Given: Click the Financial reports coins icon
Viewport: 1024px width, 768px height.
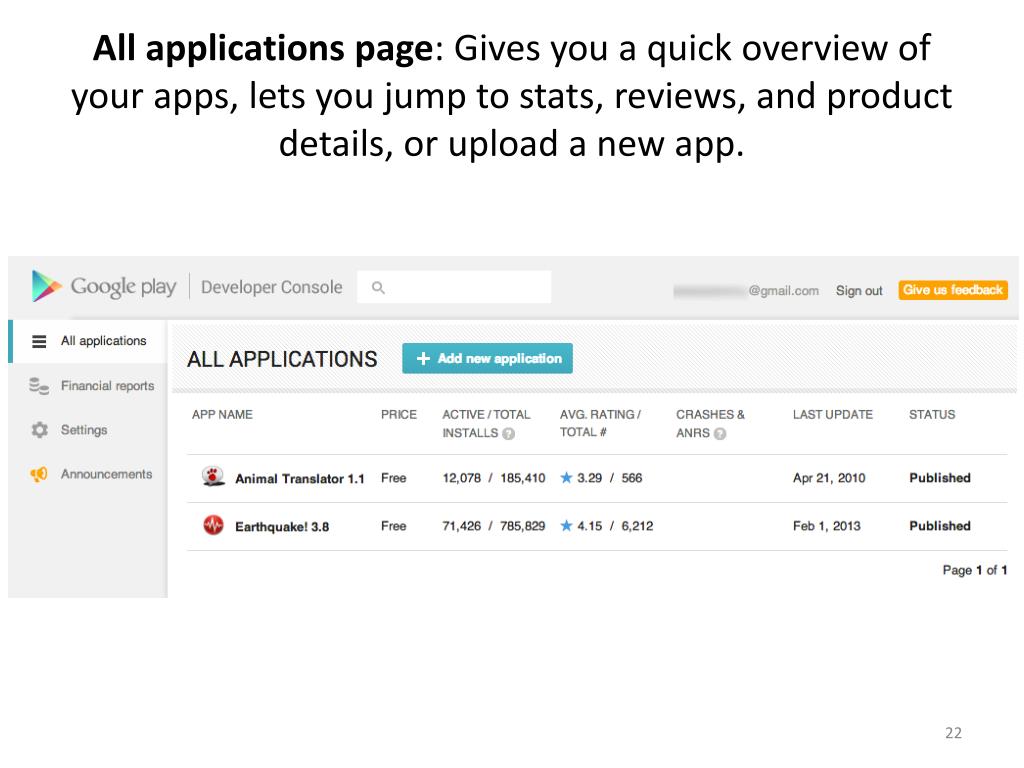Looking at the screenshot, I should pos(40,386).
